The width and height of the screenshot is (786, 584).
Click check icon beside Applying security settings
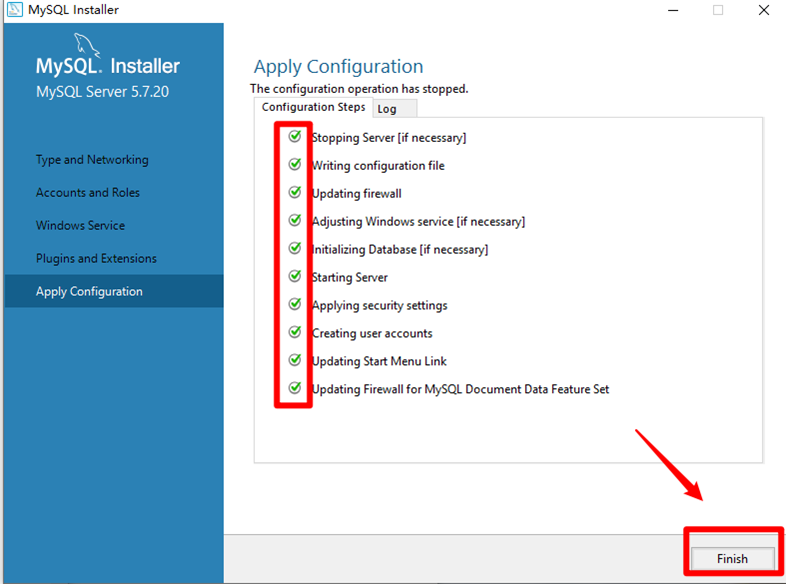pyautogui.click(x=295, y=304)
